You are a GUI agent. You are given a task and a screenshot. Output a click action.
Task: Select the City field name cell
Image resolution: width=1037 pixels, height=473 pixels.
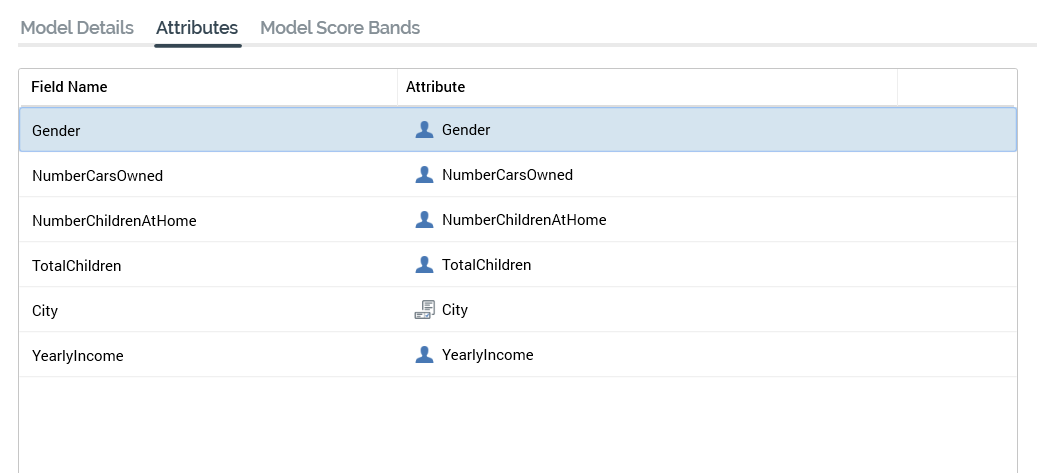pos(45,311)
